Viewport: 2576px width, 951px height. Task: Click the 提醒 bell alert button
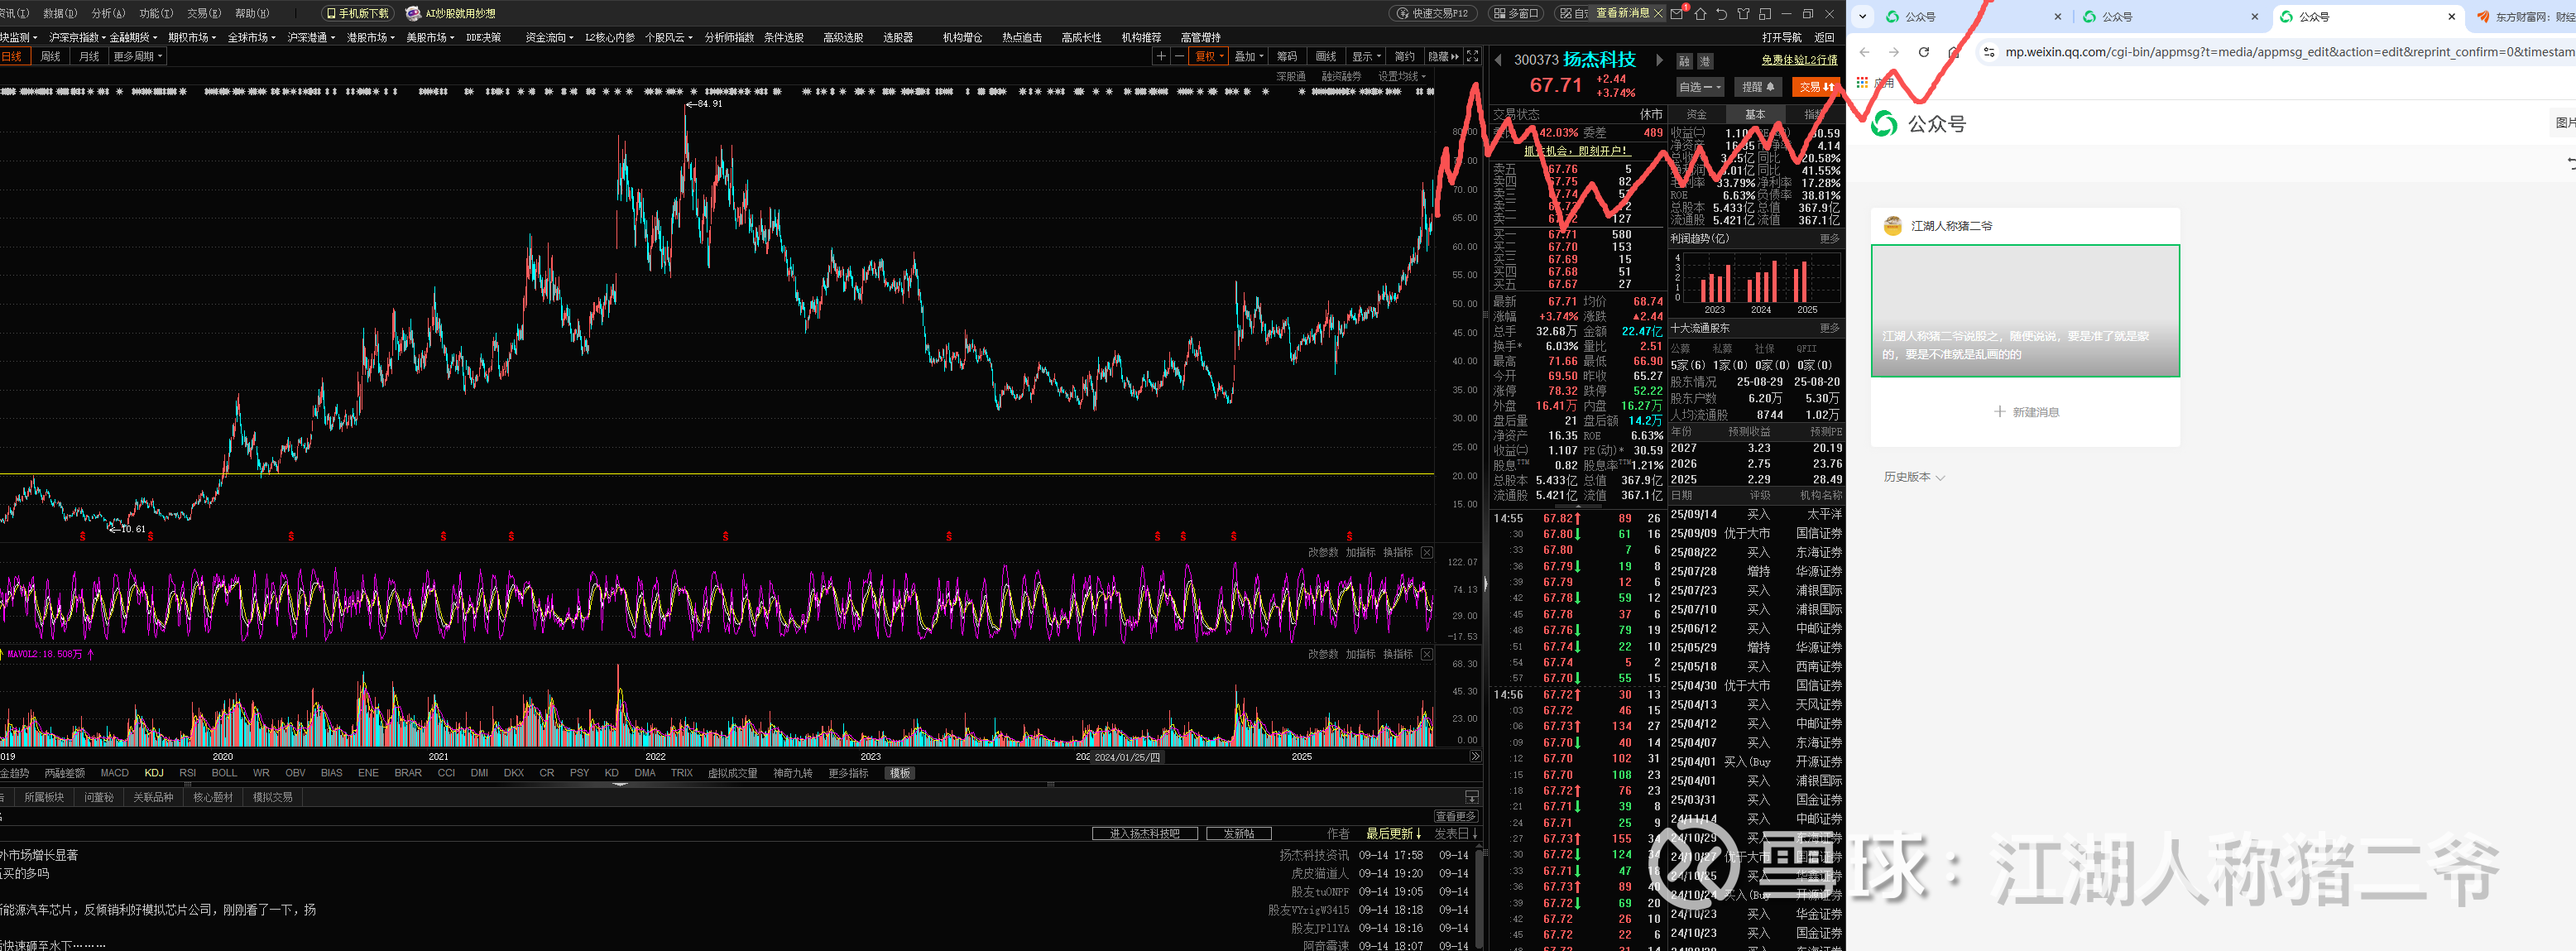(1758, 87)
